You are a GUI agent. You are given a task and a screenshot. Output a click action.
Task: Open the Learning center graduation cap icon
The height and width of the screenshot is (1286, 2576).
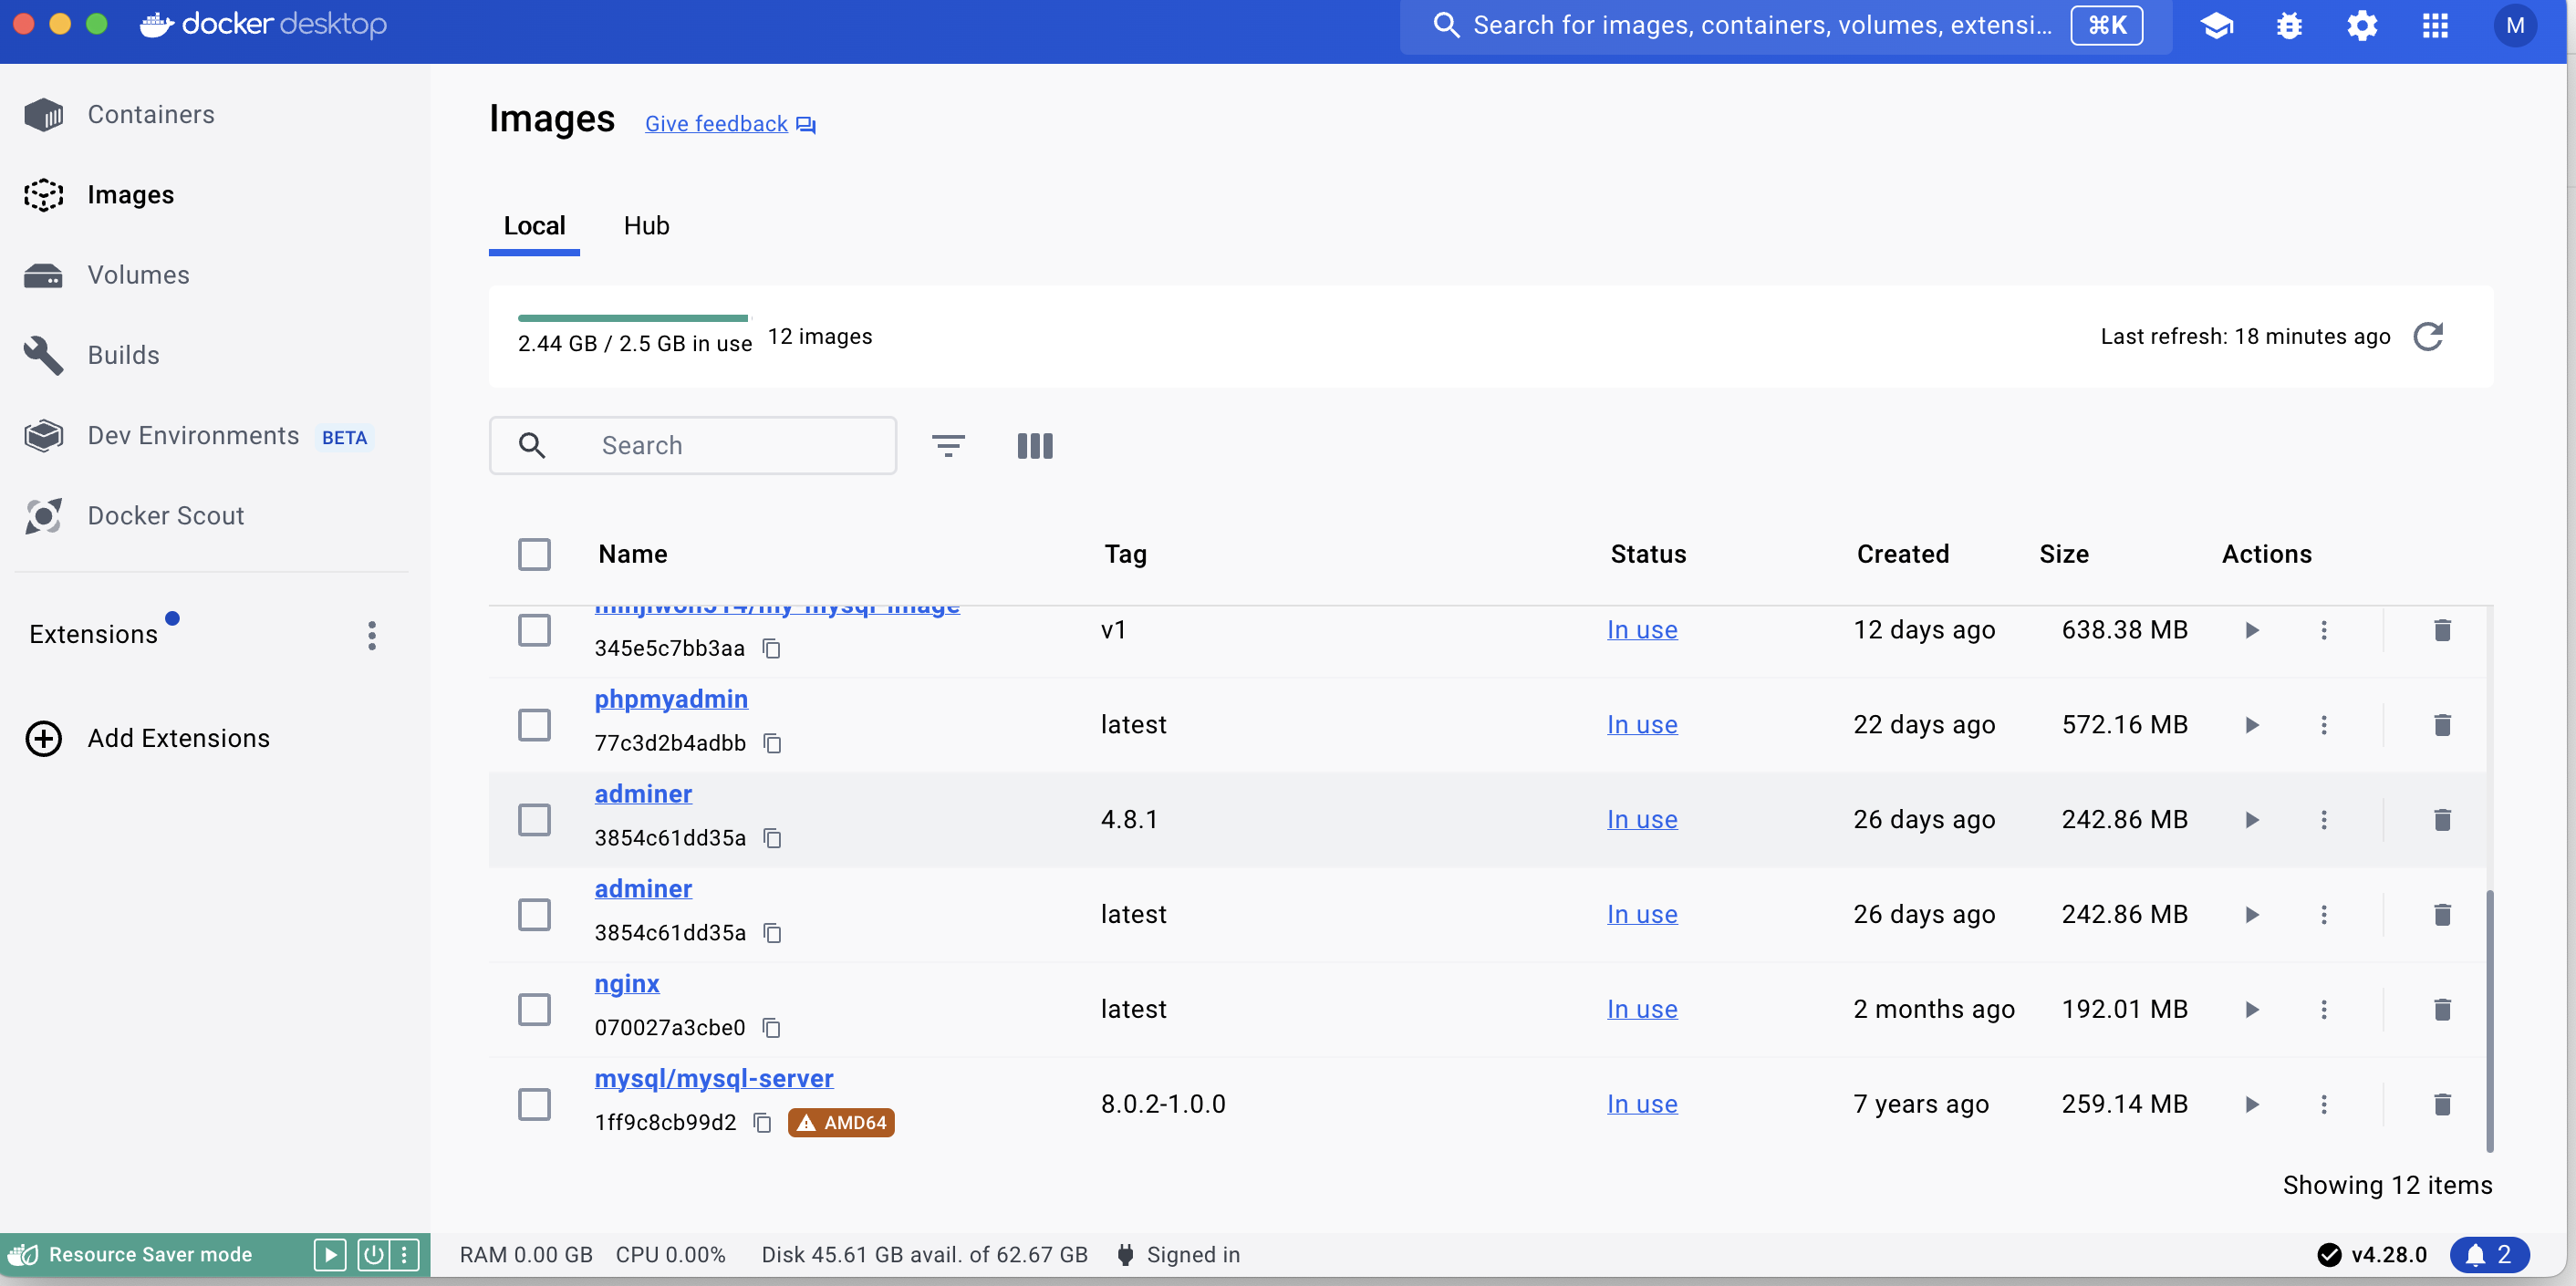tap(2216, 25)
